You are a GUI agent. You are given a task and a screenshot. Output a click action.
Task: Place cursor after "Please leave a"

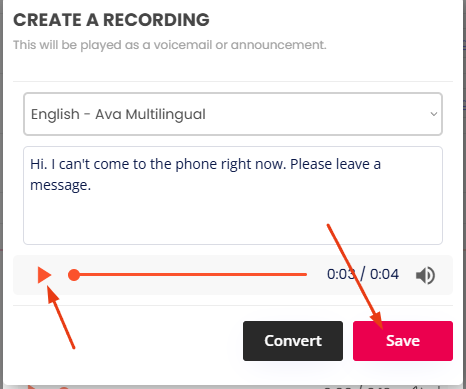(381, 164)
